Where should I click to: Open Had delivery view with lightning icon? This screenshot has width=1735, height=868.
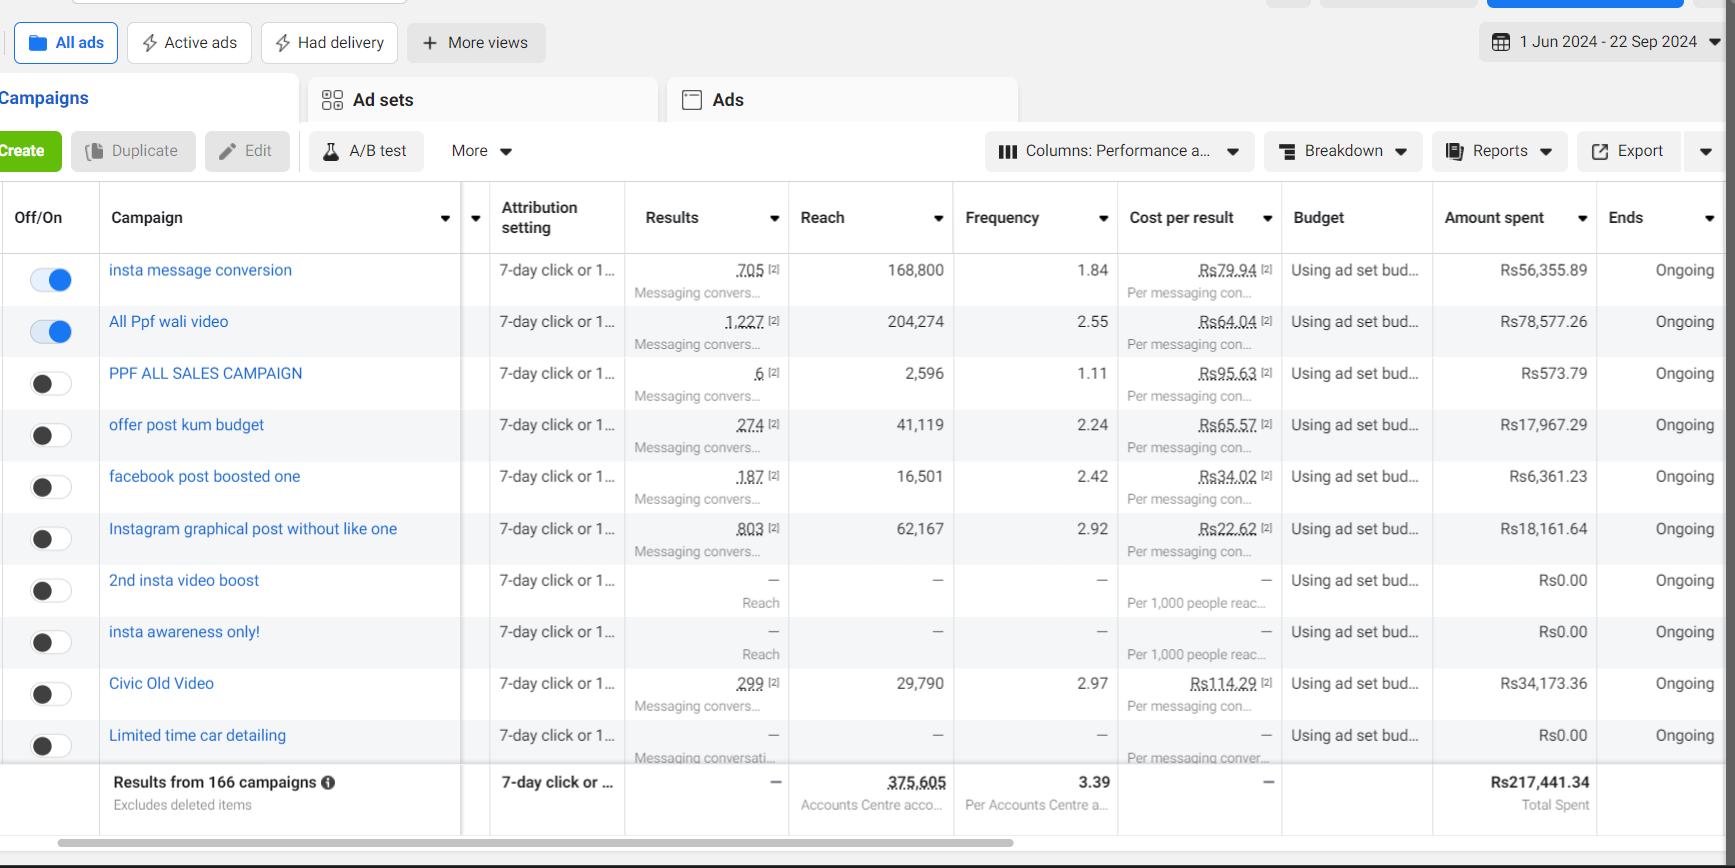tap(329, 43)
